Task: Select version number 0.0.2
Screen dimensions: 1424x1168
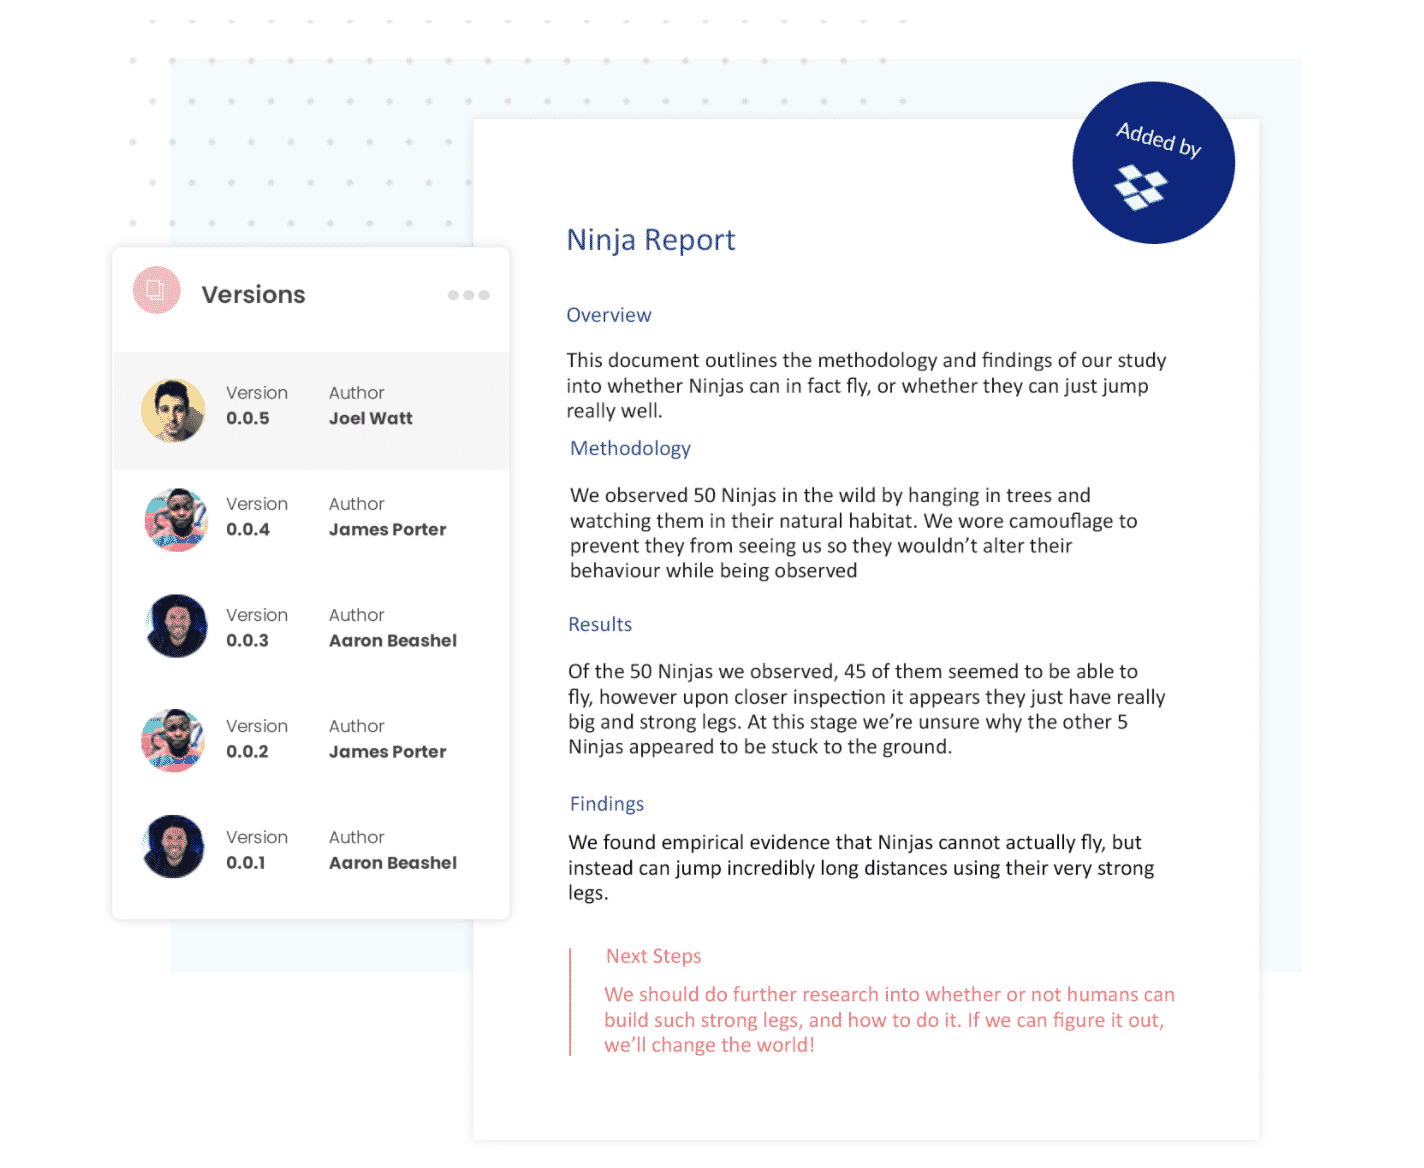Action: [x=247, y=751]
